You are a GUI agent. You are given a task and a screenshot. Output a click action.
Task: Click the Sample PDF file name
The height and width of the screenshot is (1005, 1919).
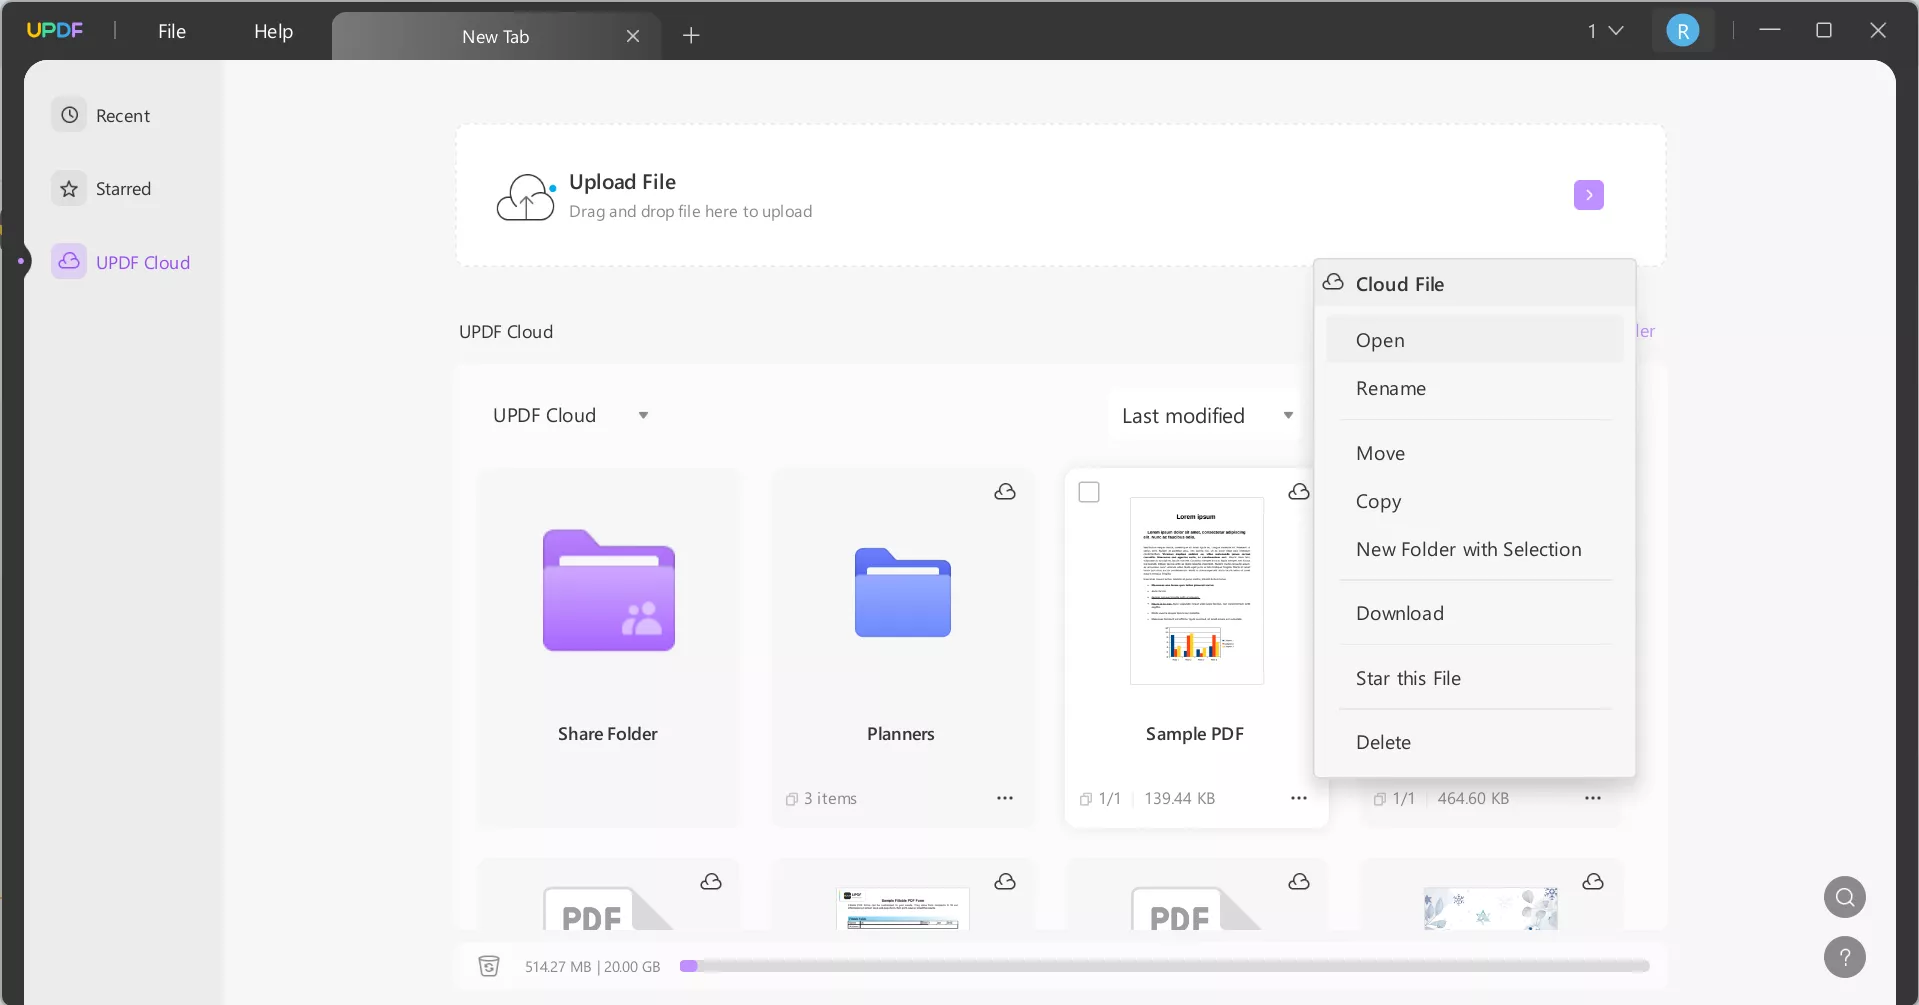(1195, 734)
